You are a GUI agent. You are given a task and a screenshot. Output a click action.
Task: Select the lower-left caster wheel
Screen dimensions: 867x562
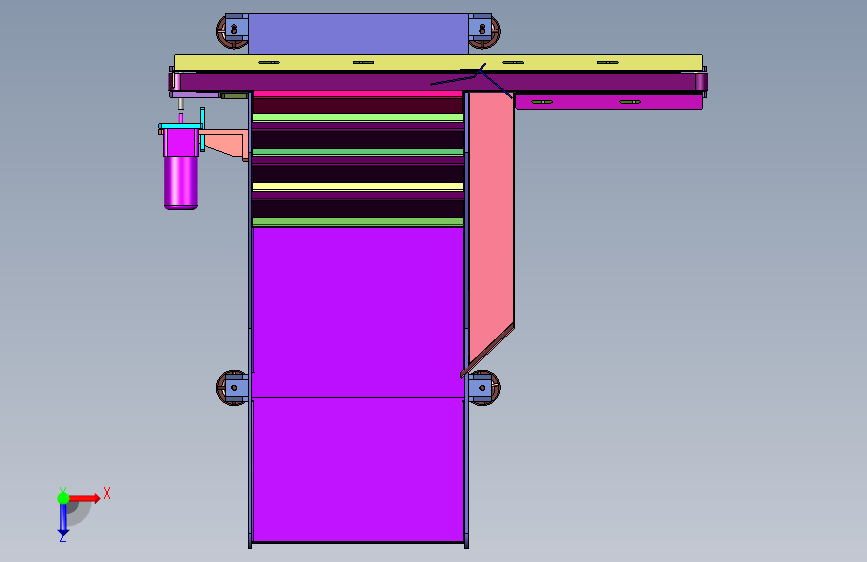tap(233, 388)
